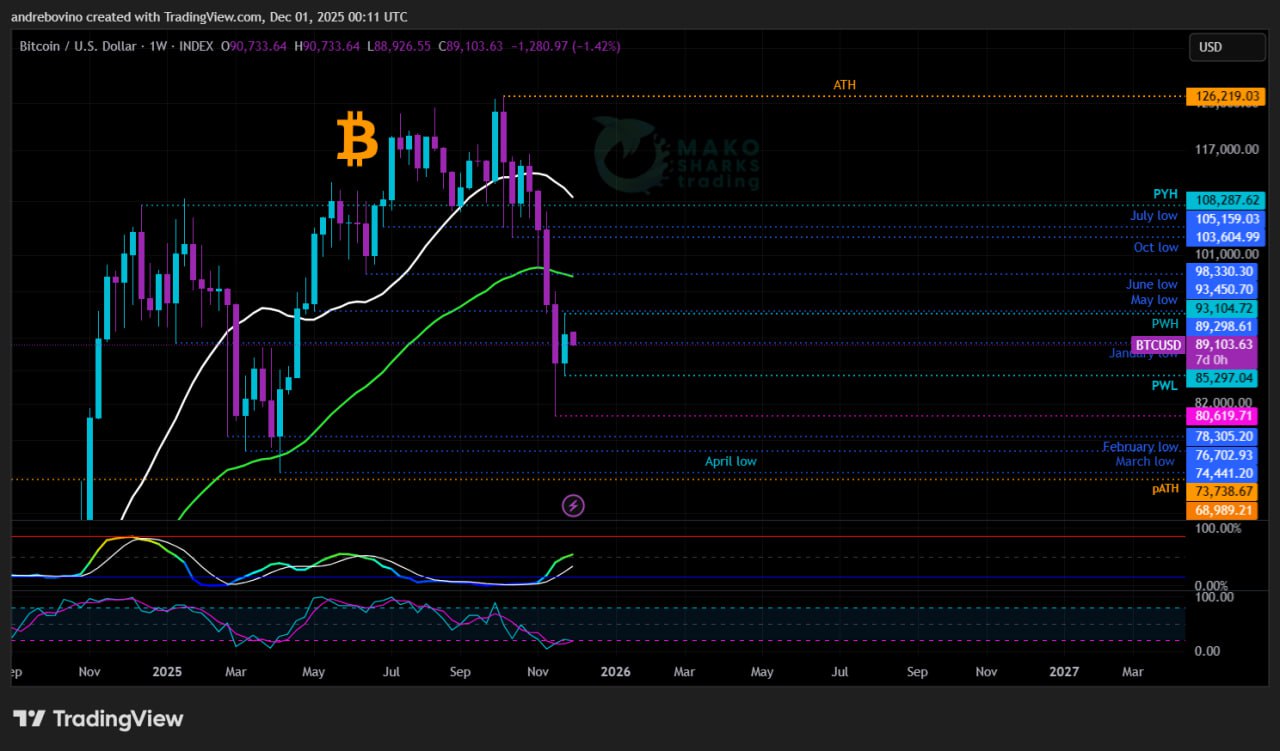
Task: Click the TradingView logo at bottom left
Action: (x=98, y=718)
